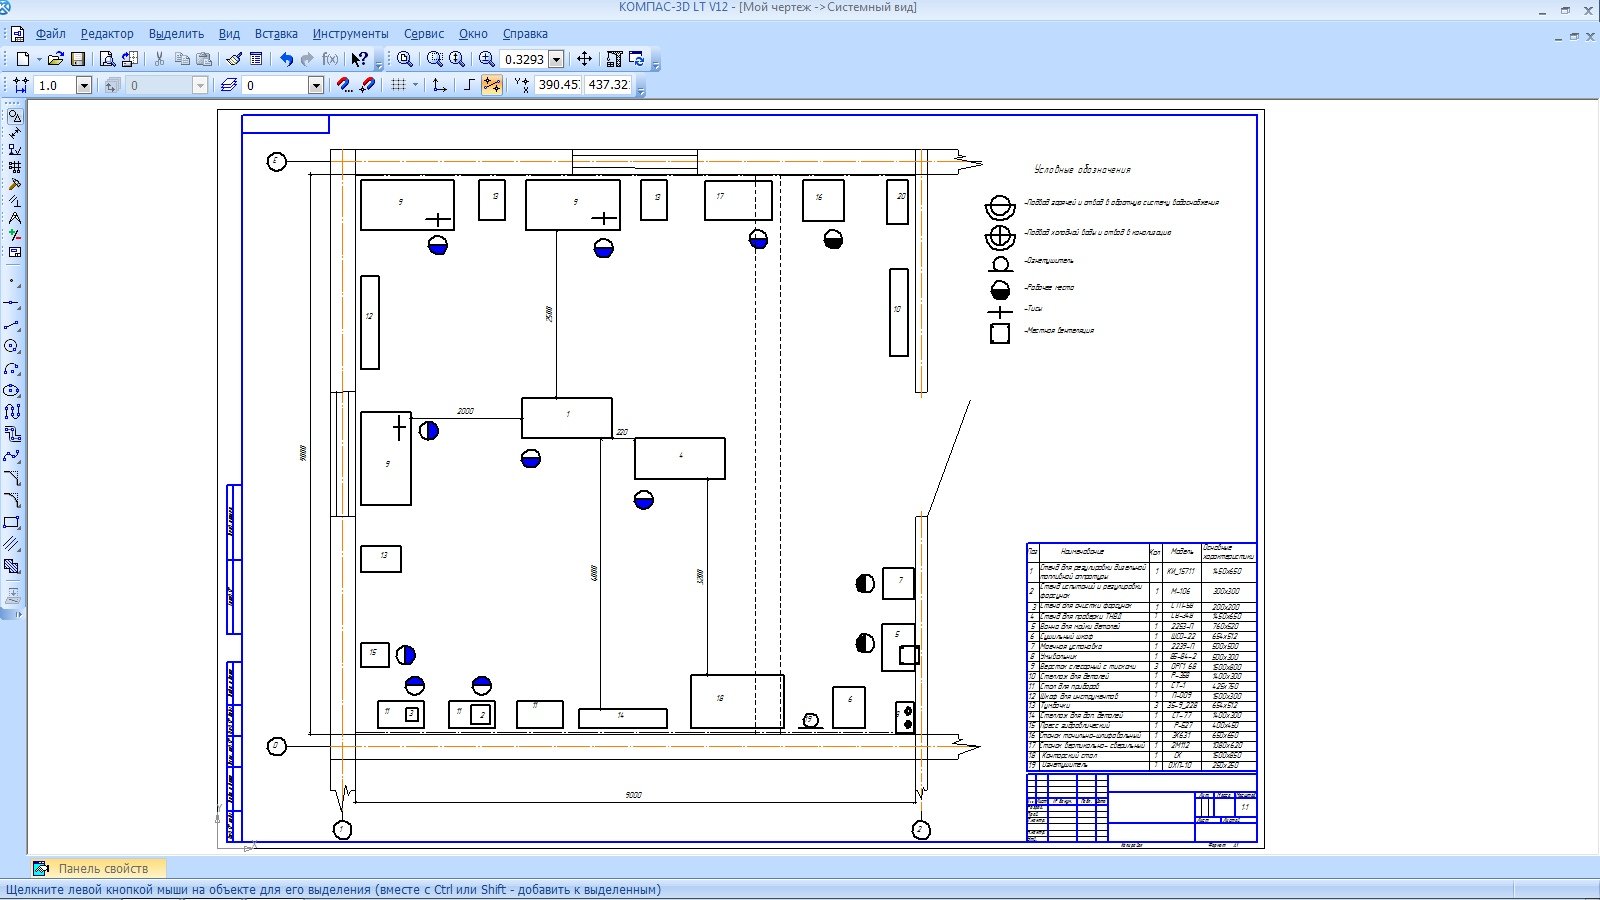Select the Circle drawing tool
This screenshot has width=1600, height=900.
click(x=12, y=346)
